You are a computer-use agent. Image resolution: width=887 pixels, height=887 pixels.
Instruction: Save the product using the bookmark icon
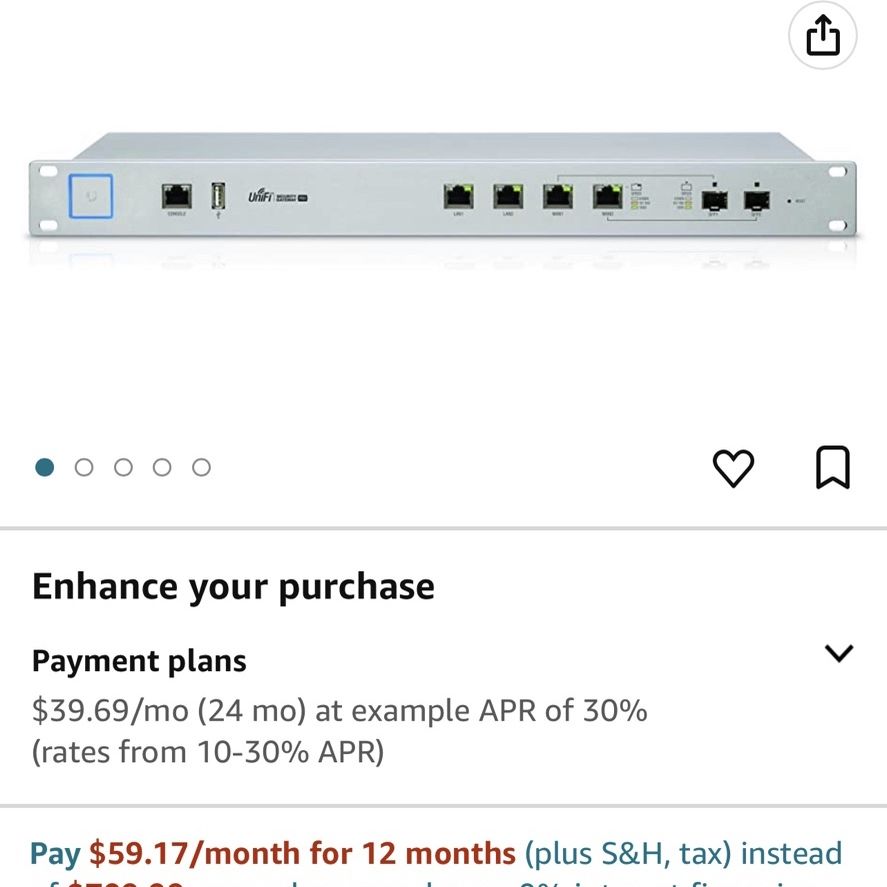pyautogui.click(x=833, y=467)
